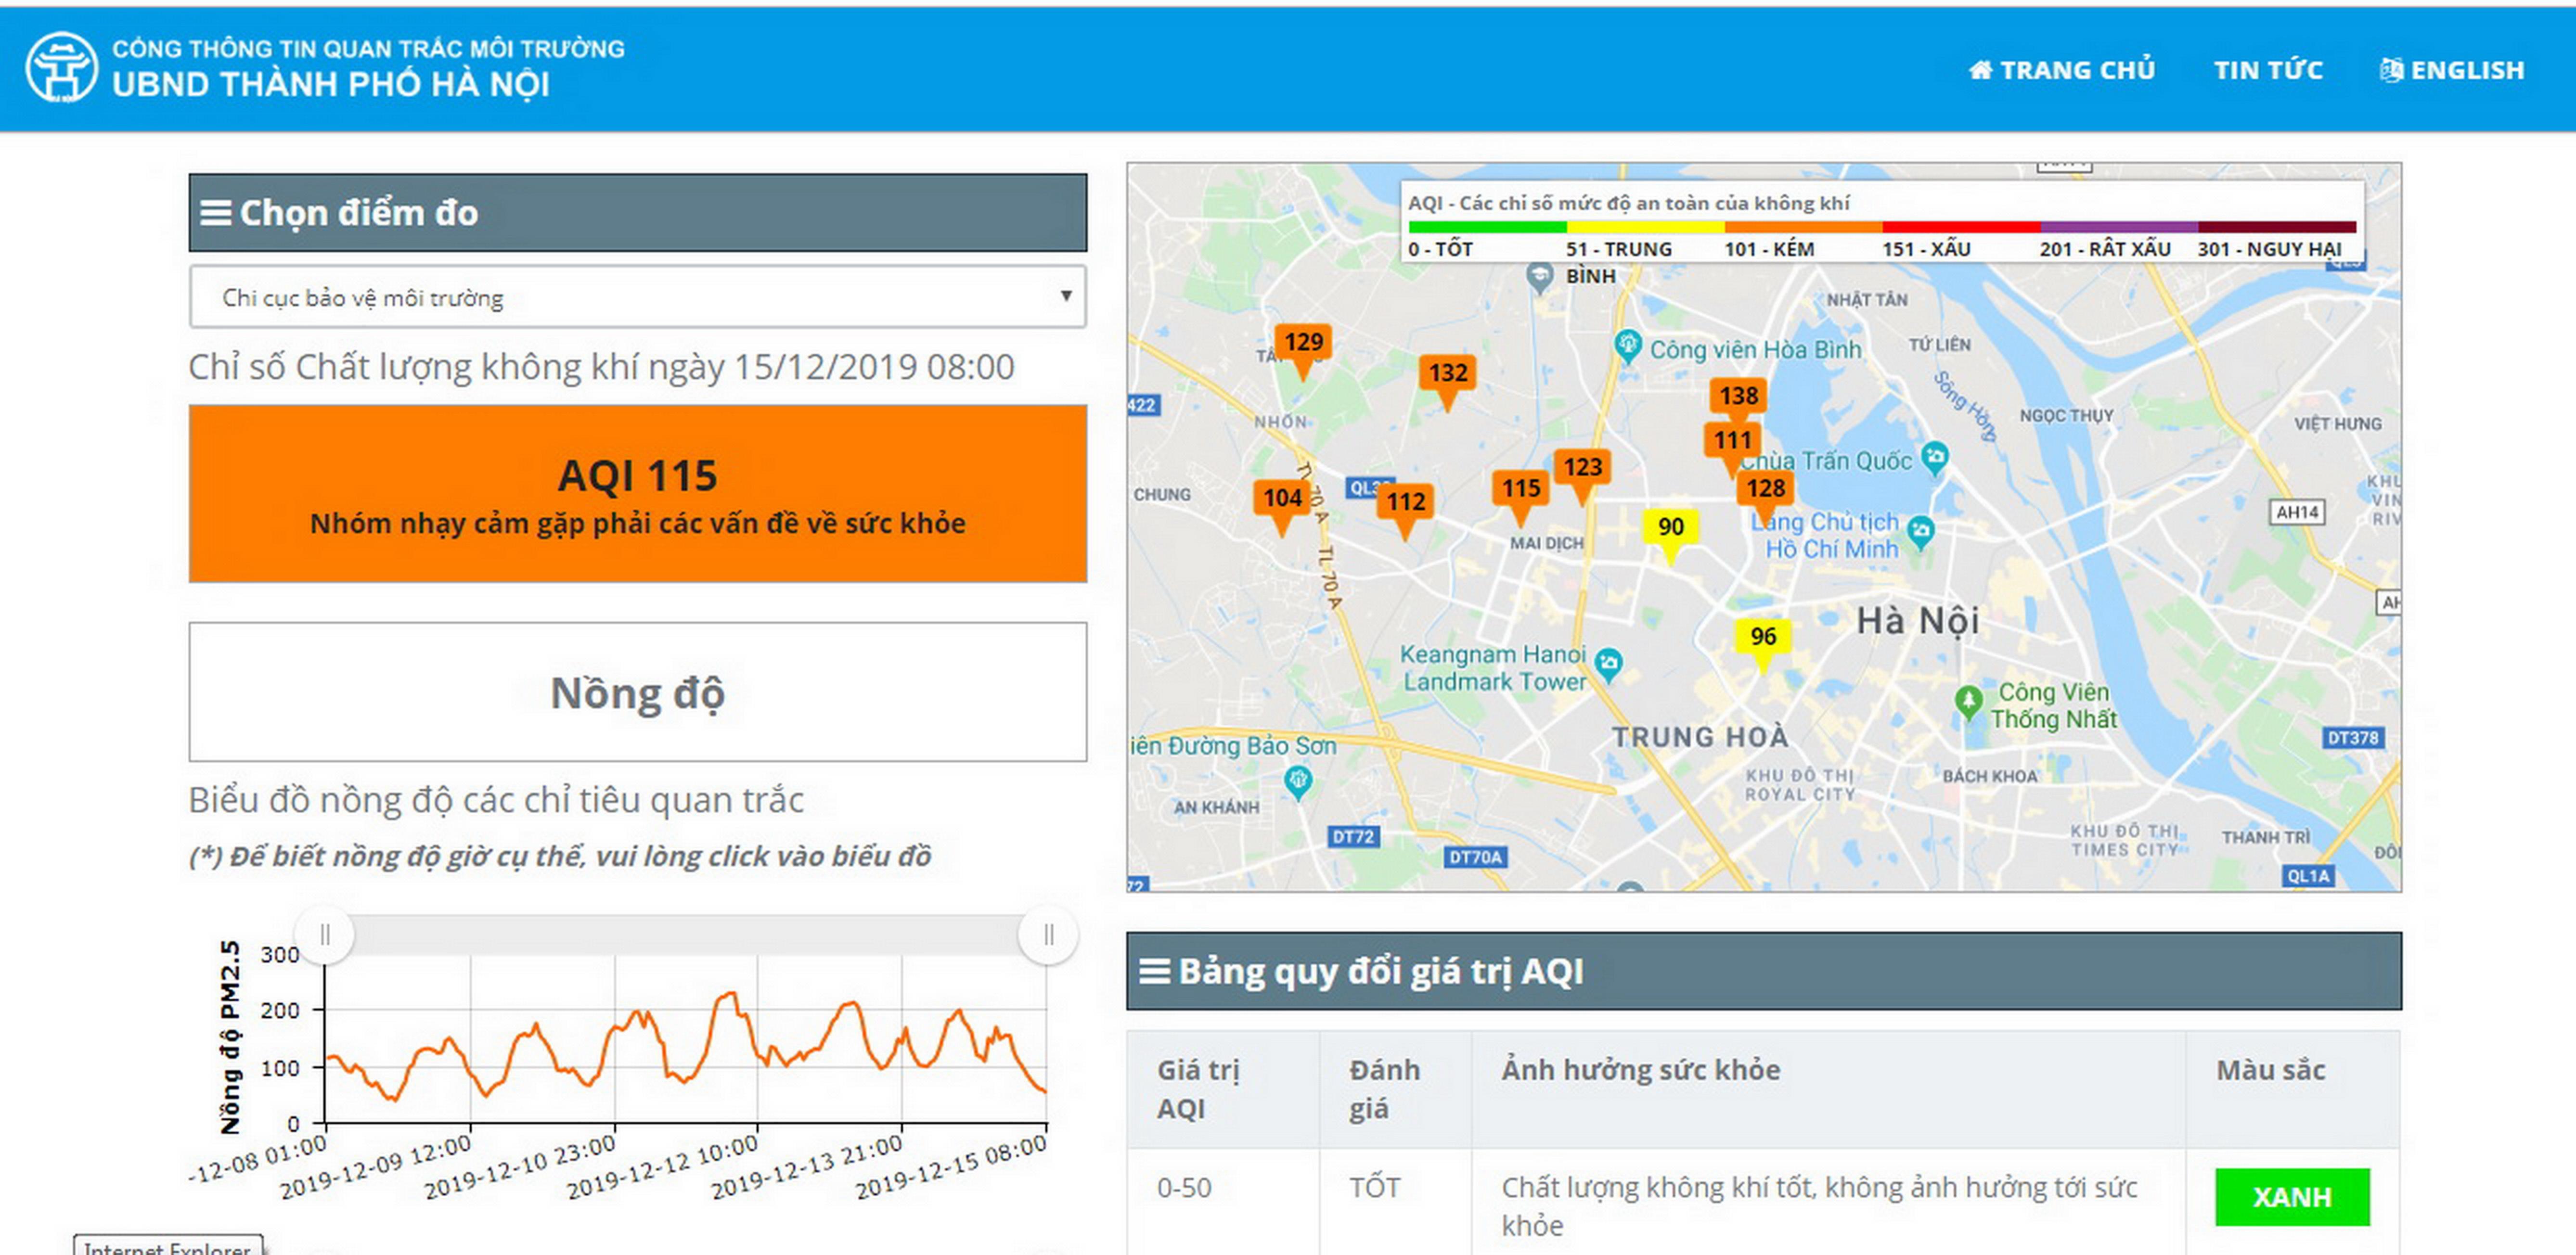Click Keangnam Hanoi Landmark Tower pin icon
This screenshot has height=1255, width=2576.
(1608, 662)
